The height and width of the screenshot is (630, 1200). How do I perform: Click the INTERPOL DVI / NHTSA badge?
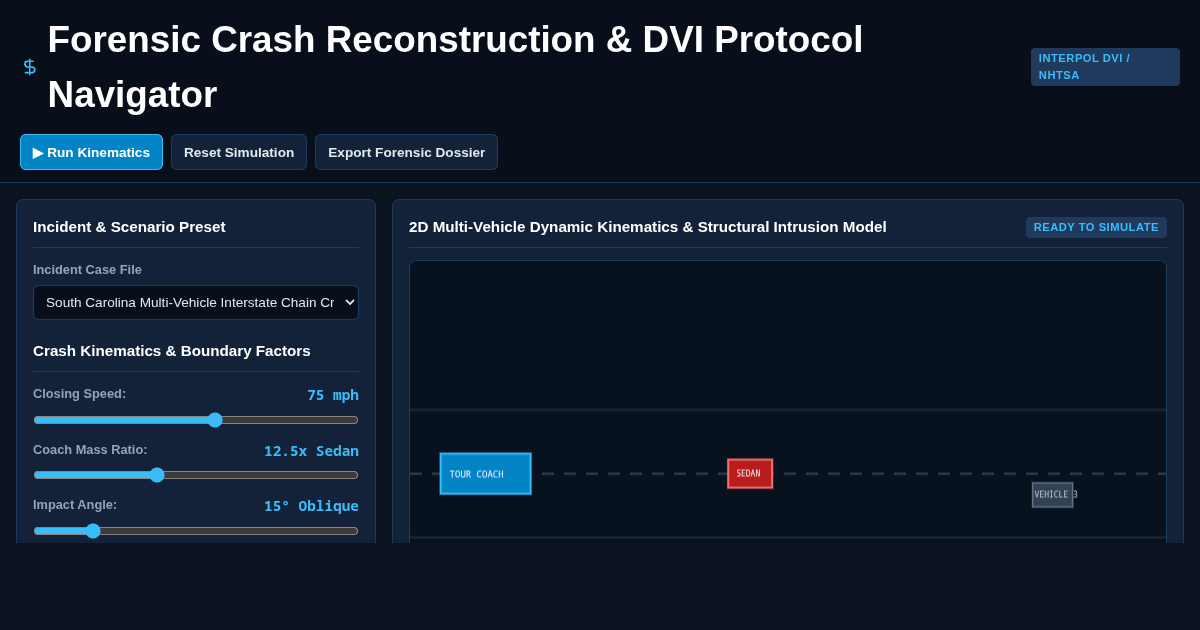pyautogui.click(x=1105, y=67)
